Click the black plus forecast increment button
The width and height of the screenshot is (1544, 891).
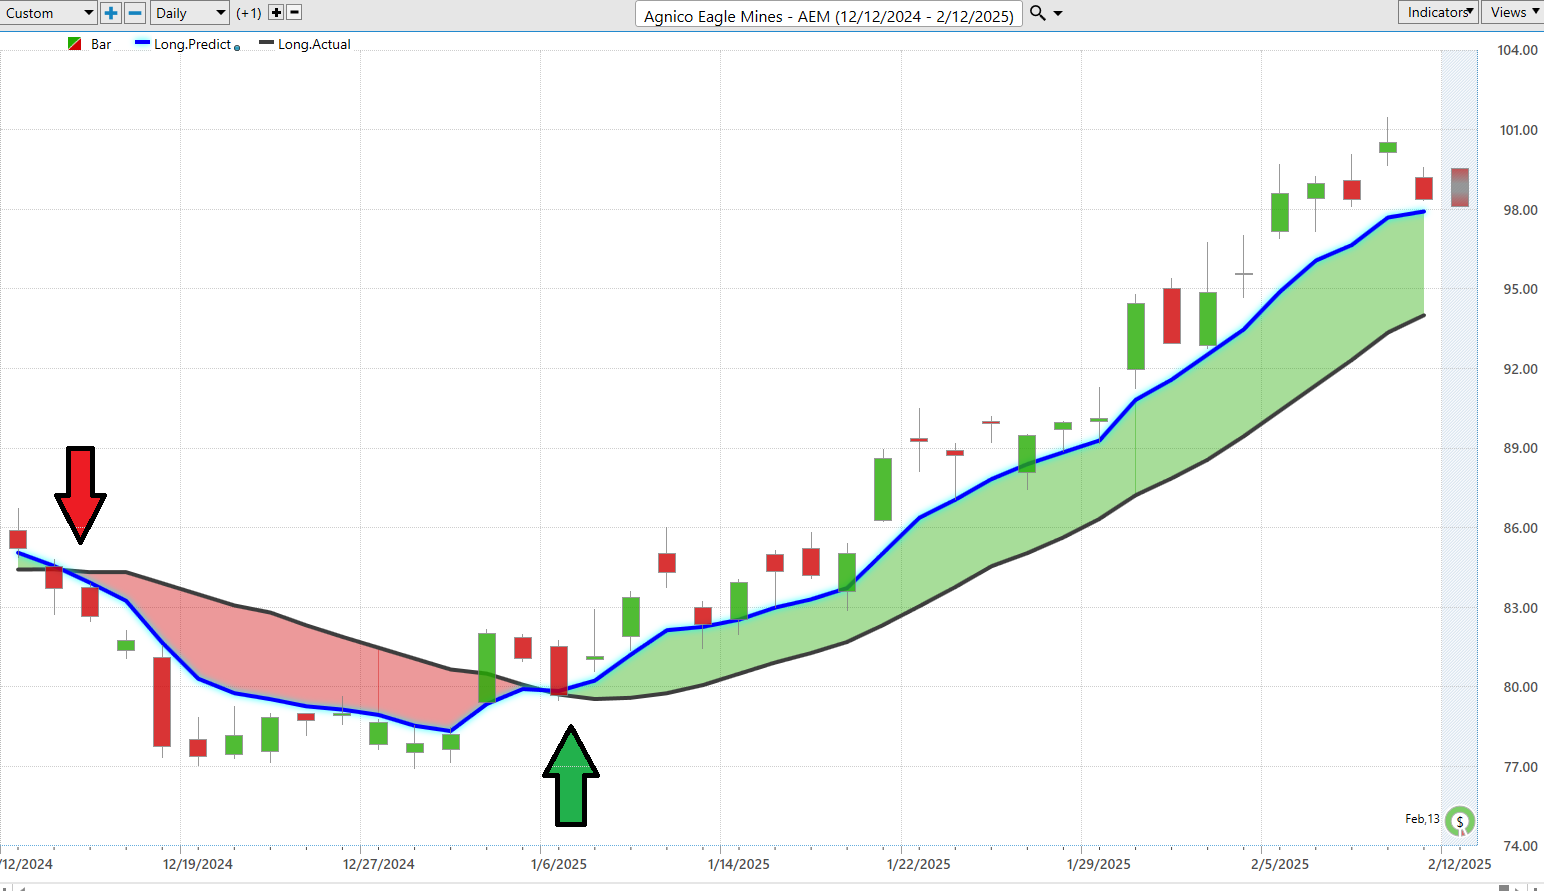click(x=277, y=13)
